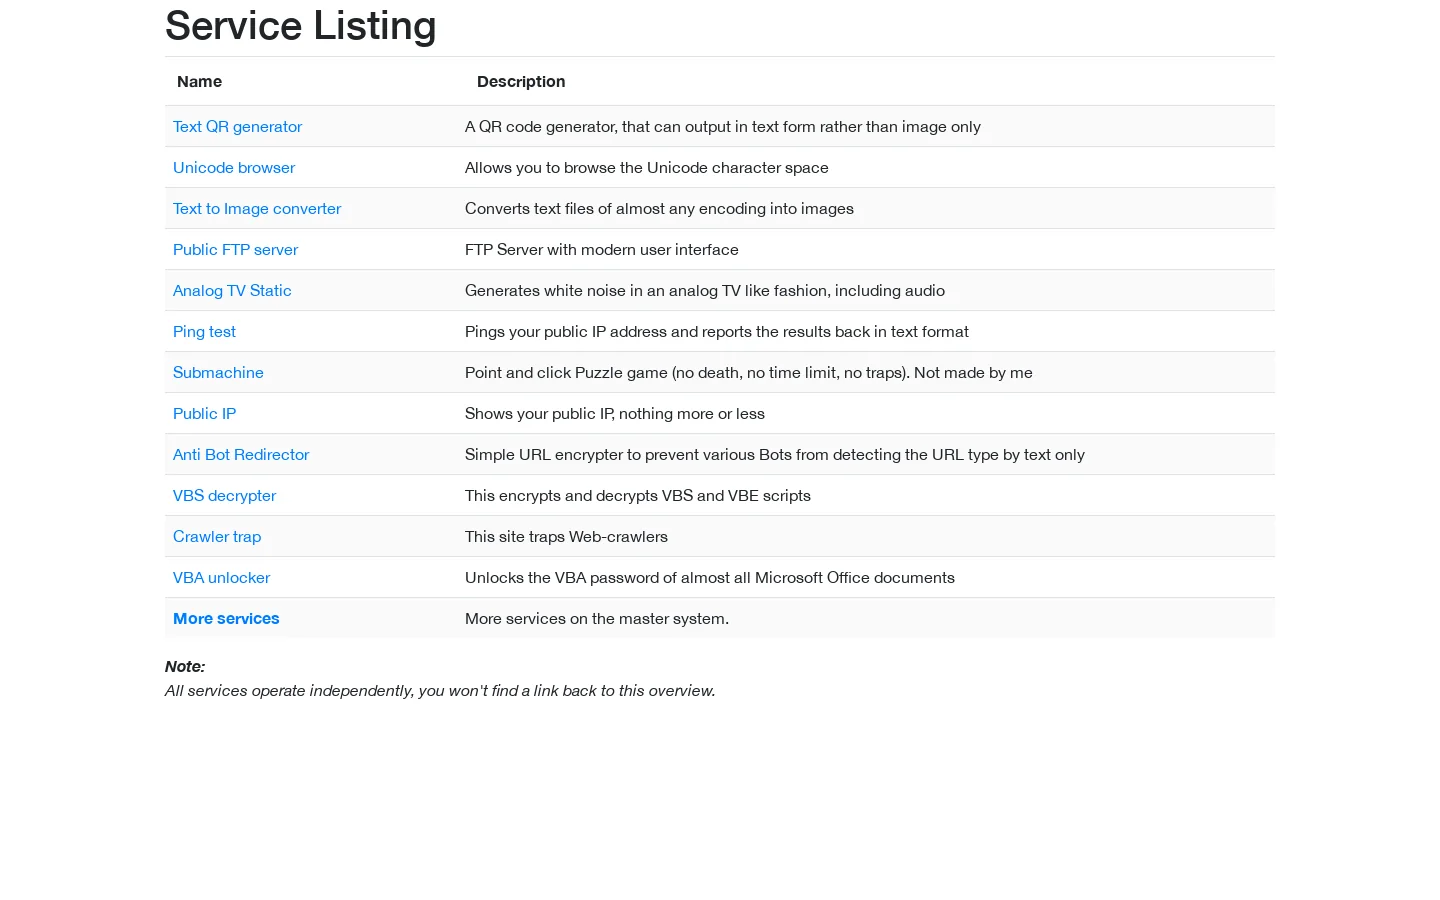Click the description 'Allows you to browse the Unicode character space'
This screenshot has width=1440, height=900.
point(647,168)
